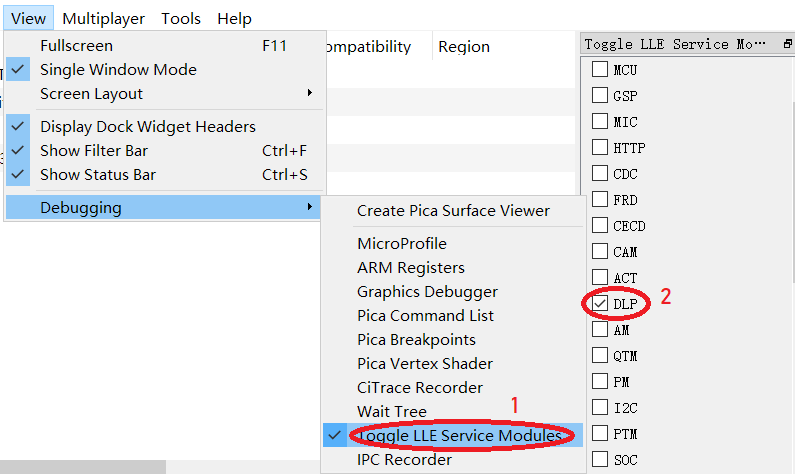Uncheck the DLP module checkbox
This screenshot has height=474, width=795.
(x=600, y=303)
